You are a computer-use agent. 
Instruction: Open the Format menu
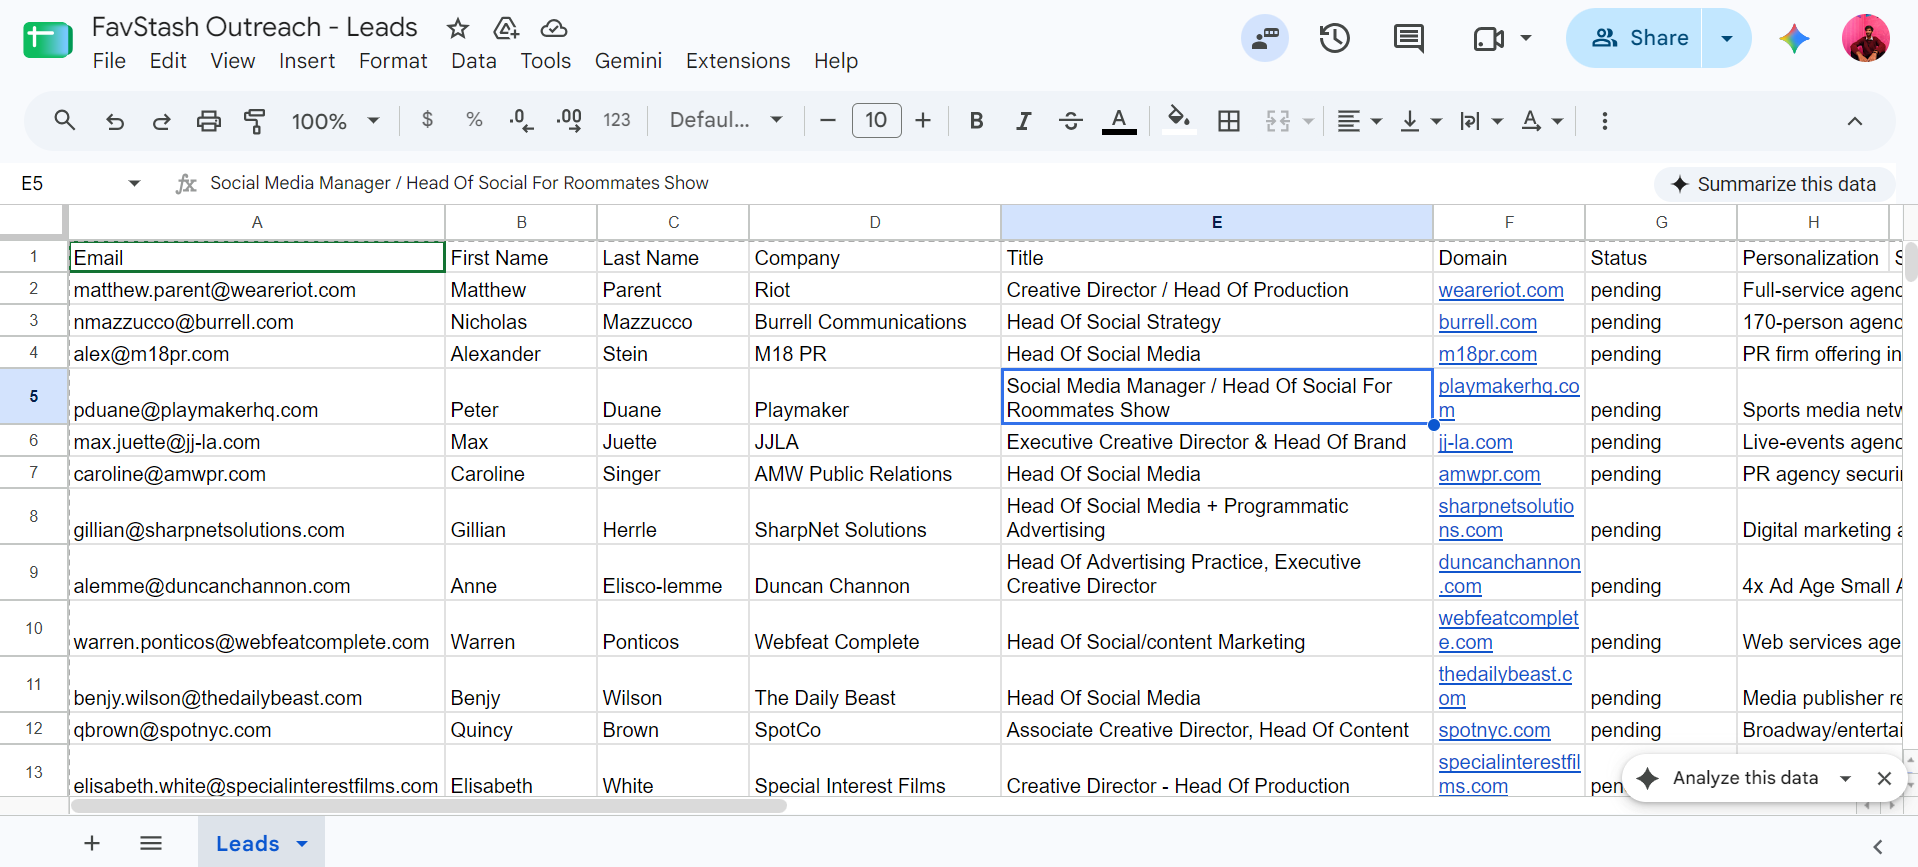click(393, 61)
